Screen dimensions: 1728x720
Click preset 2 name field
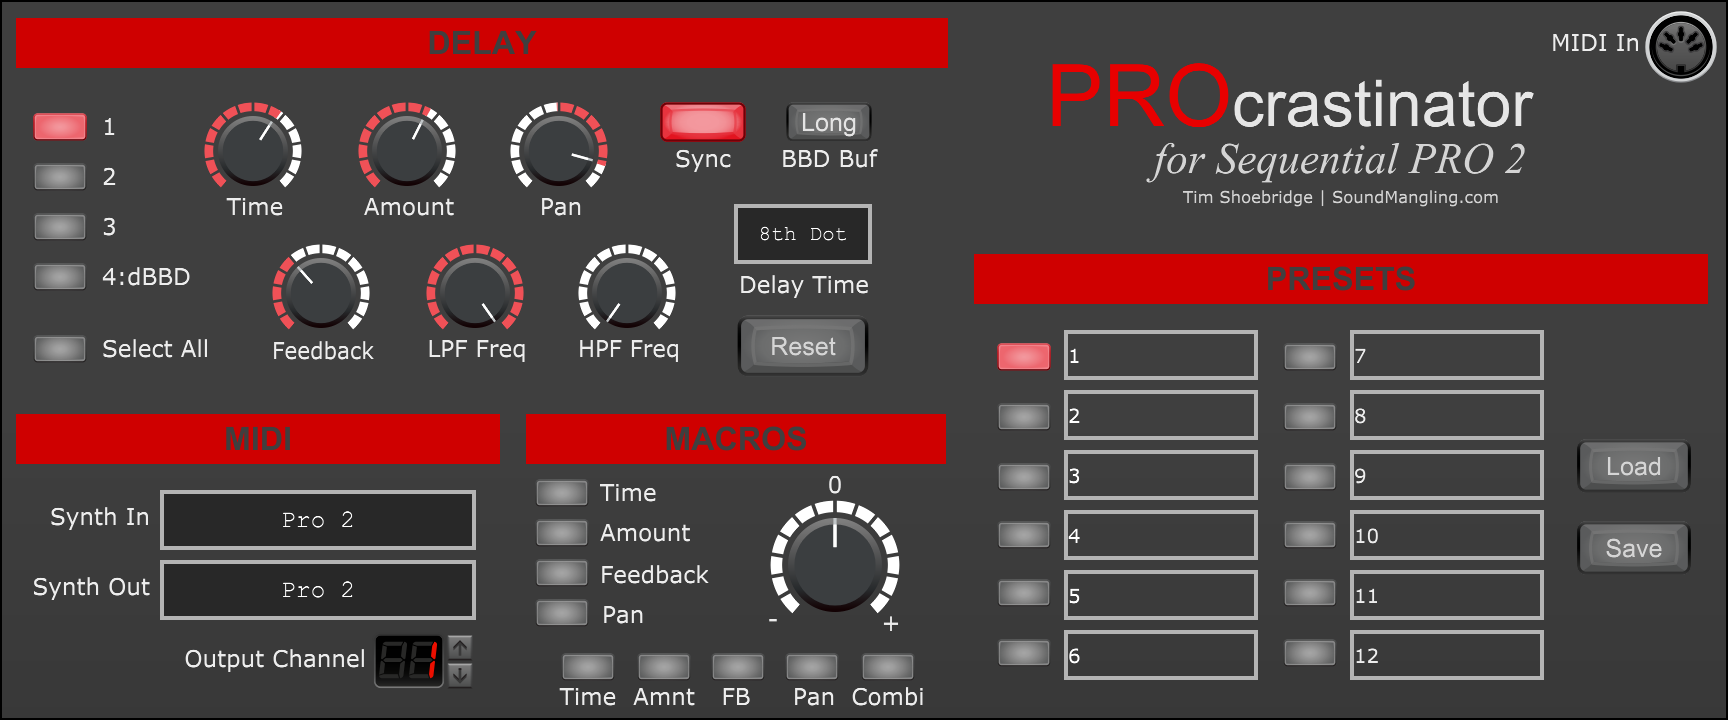[x=1161, y=415]
